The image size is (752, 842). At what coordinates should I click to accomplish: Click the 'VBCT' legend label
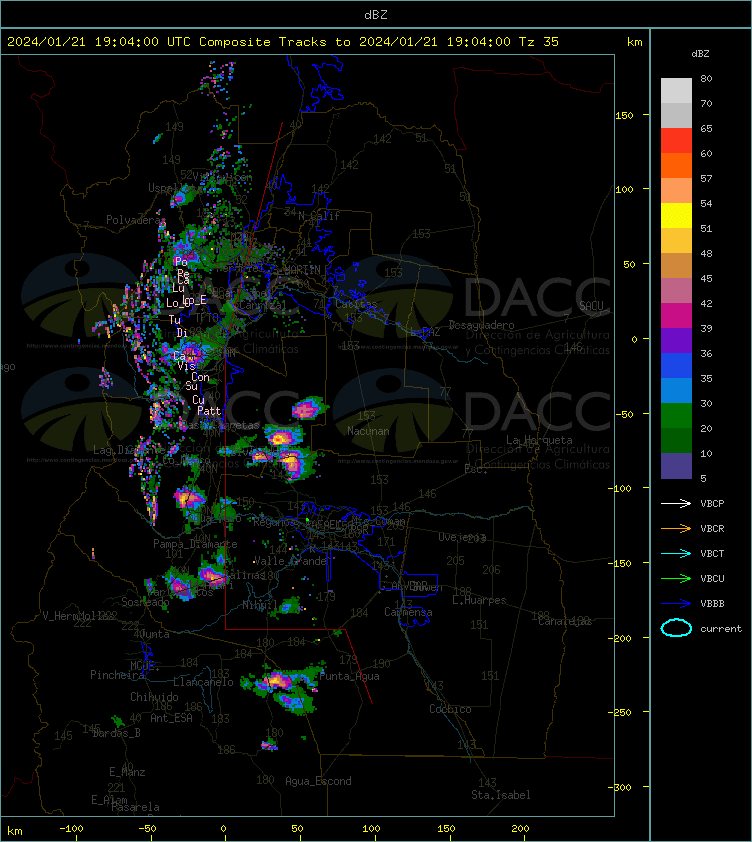click(x=712, y=554)
